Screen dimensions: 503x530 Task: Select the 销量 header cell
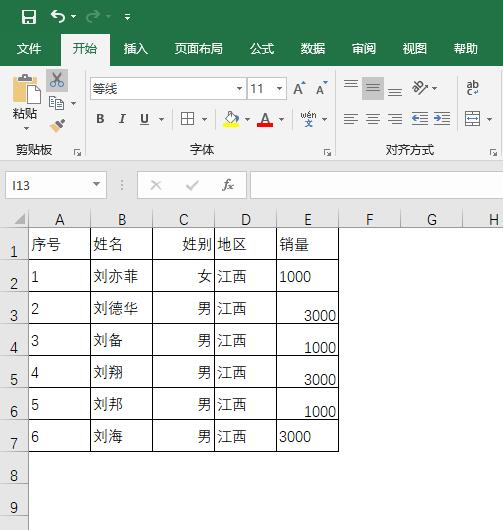coord(307,244)
